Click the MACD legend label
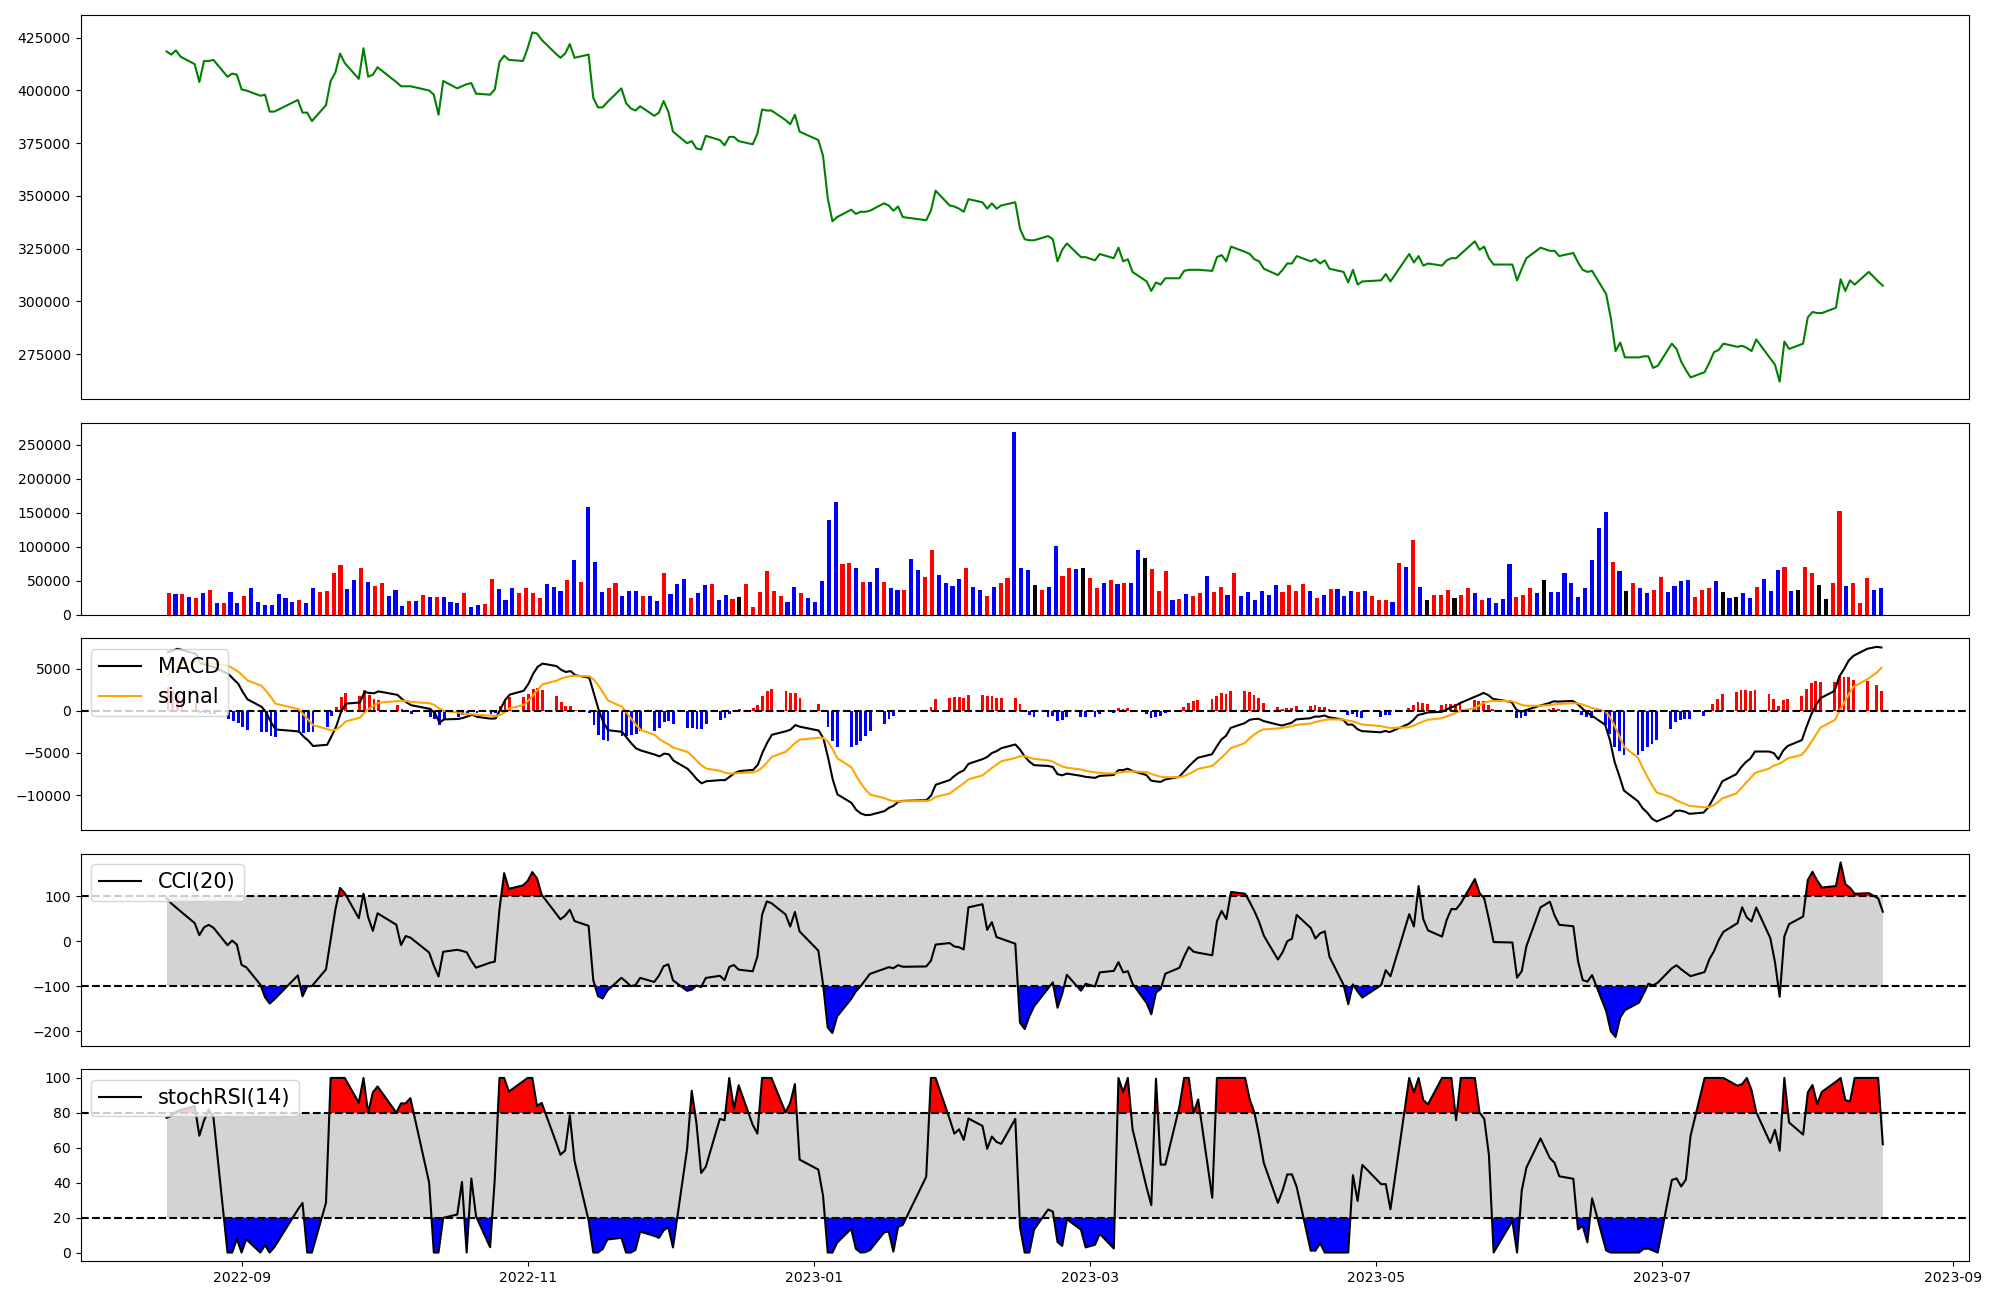The width and height of the screenshot is (2000, 1300). (x=188, y=666)
